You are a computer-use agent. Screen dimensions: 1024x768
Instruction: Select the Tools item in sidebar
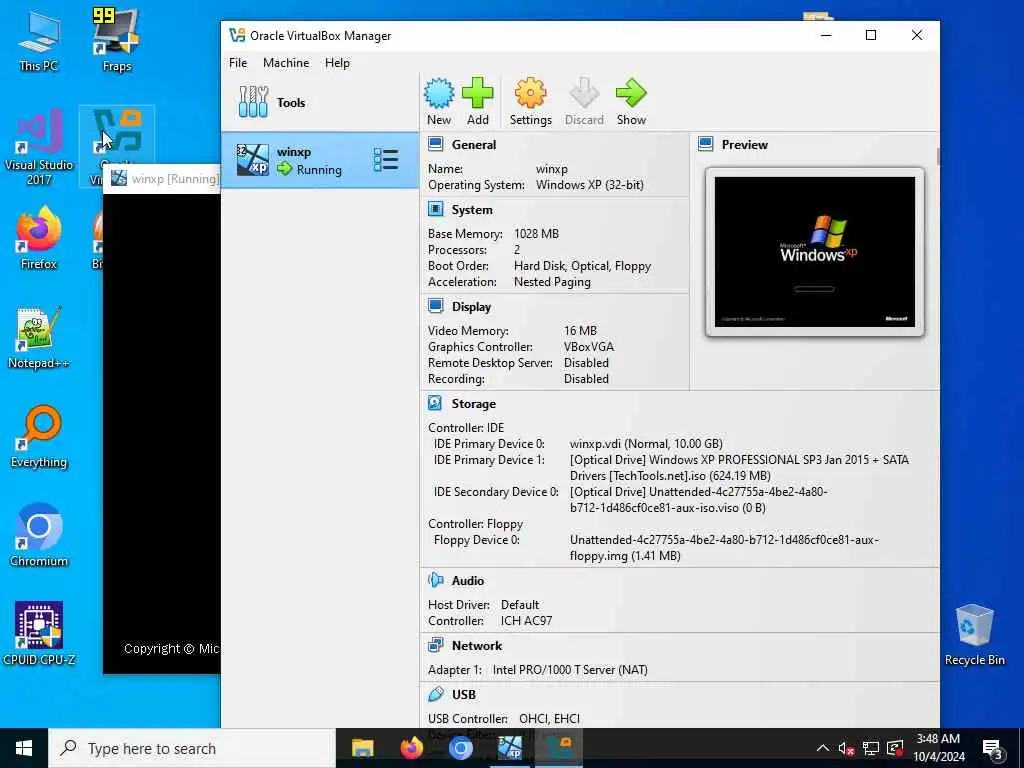pos(320,103)
